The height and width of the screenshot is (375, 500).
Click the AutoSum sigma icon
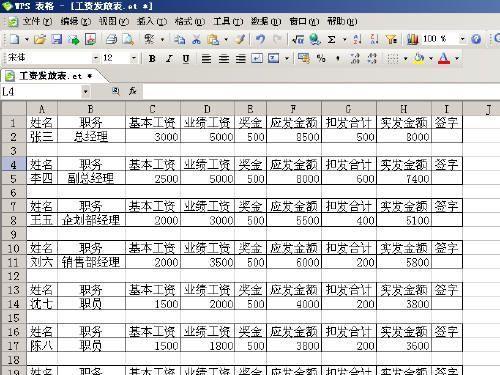331,39
